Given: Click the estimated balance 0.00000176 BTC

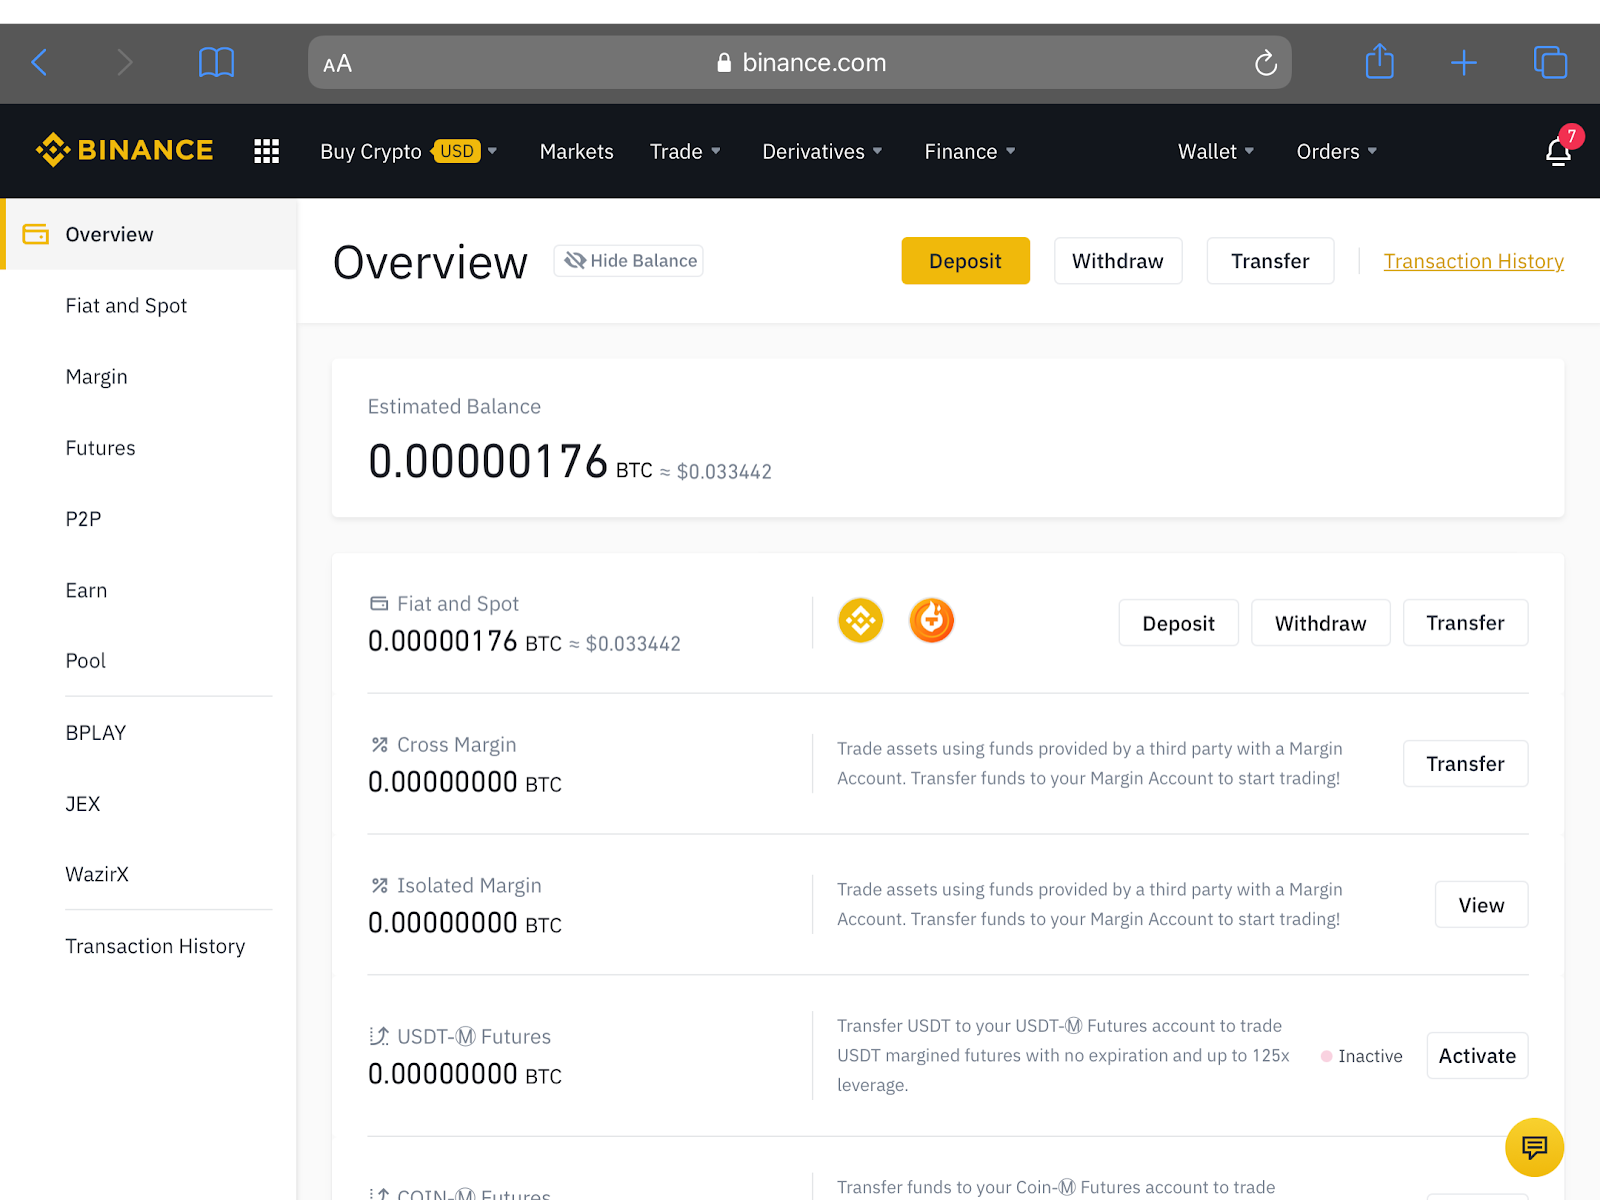Looking at the screenshot, I should (x=510, y=462).
